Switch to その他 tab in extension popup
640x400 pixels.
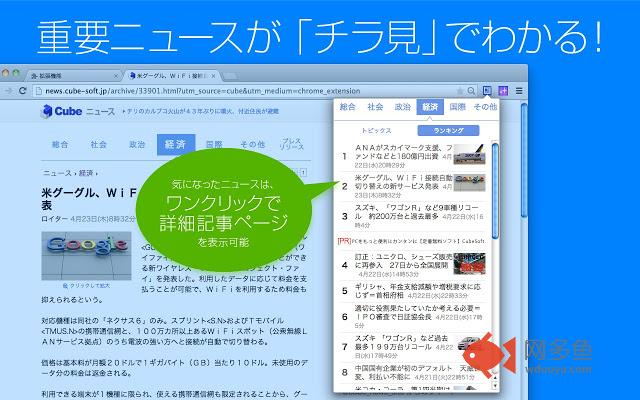pyautogui.click(x=485, y=107)
